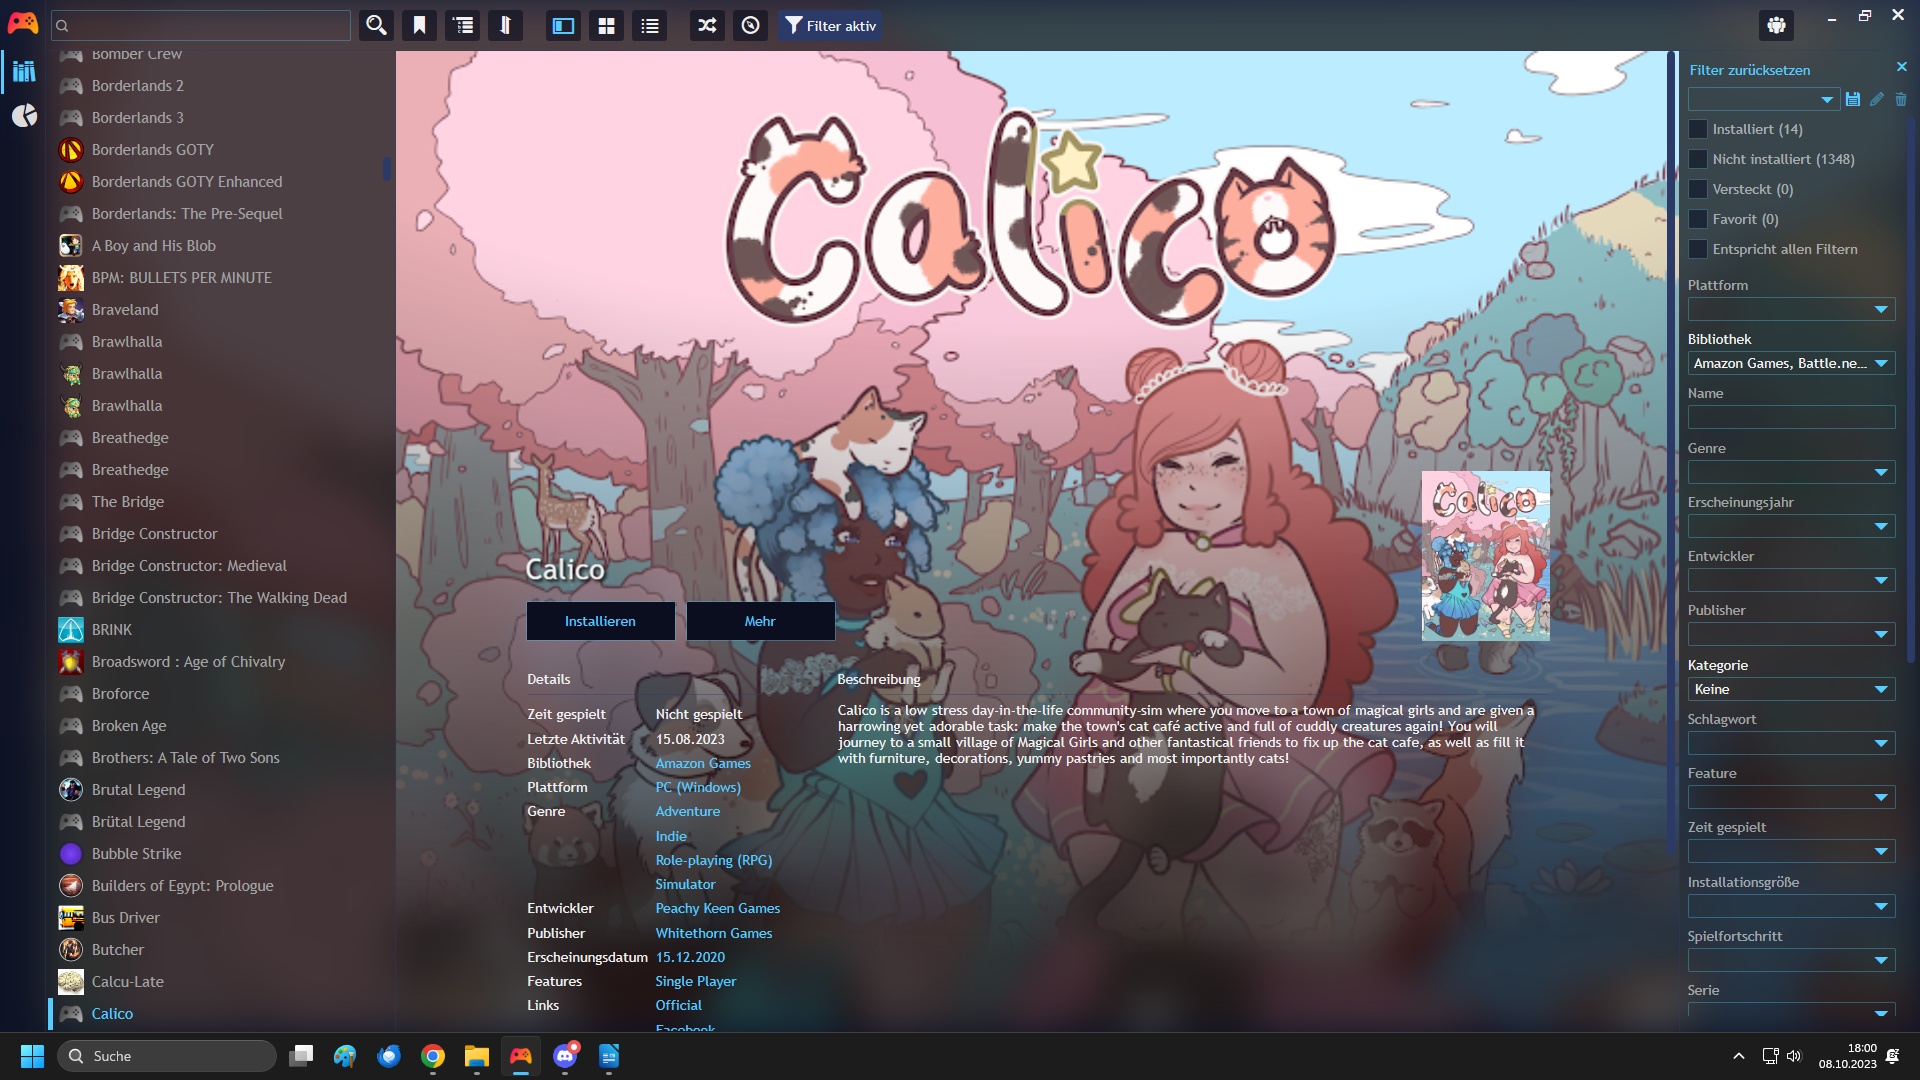
Task: Switch to list view
Action: pyautogui.click(x=649, y=25)
